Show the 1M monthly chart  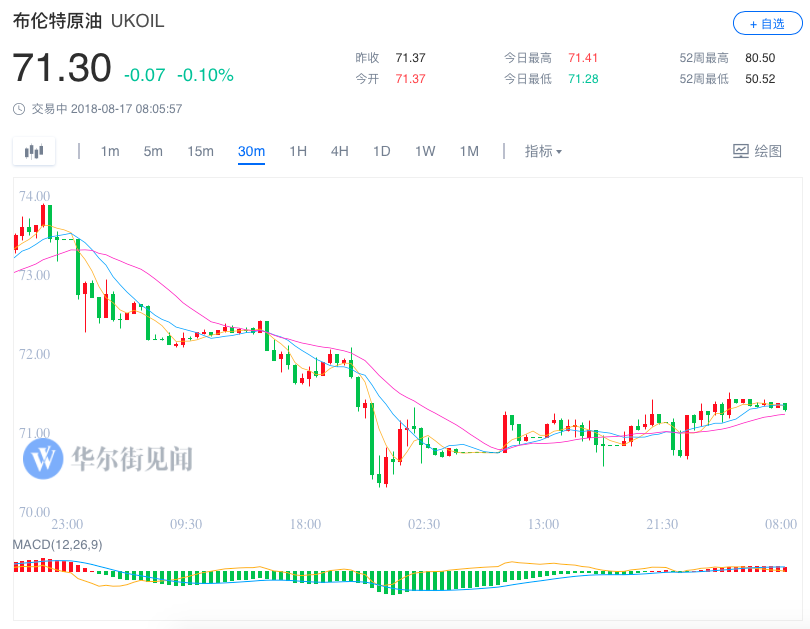tap(469, 151)
